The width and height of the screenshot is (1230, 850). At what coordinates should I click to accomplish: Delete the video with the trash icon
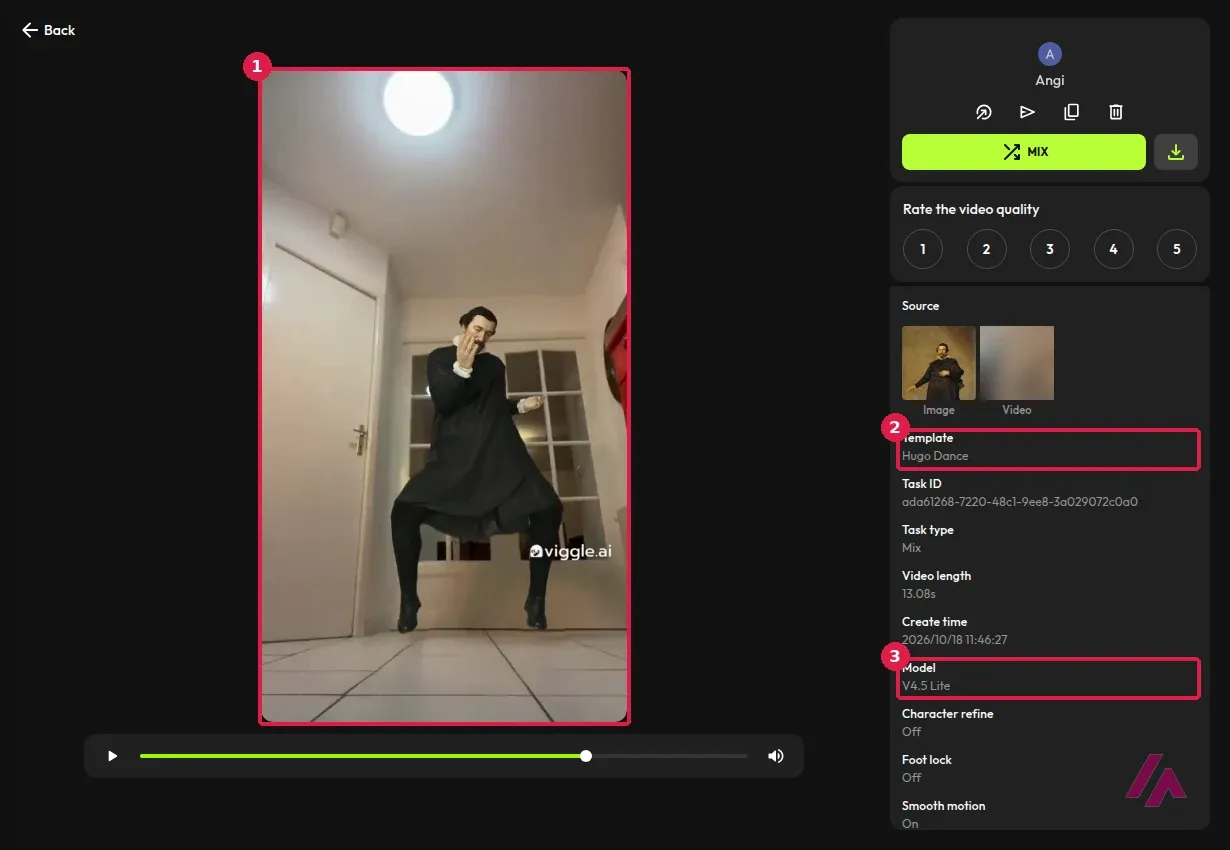click(x=1116, y=112)
